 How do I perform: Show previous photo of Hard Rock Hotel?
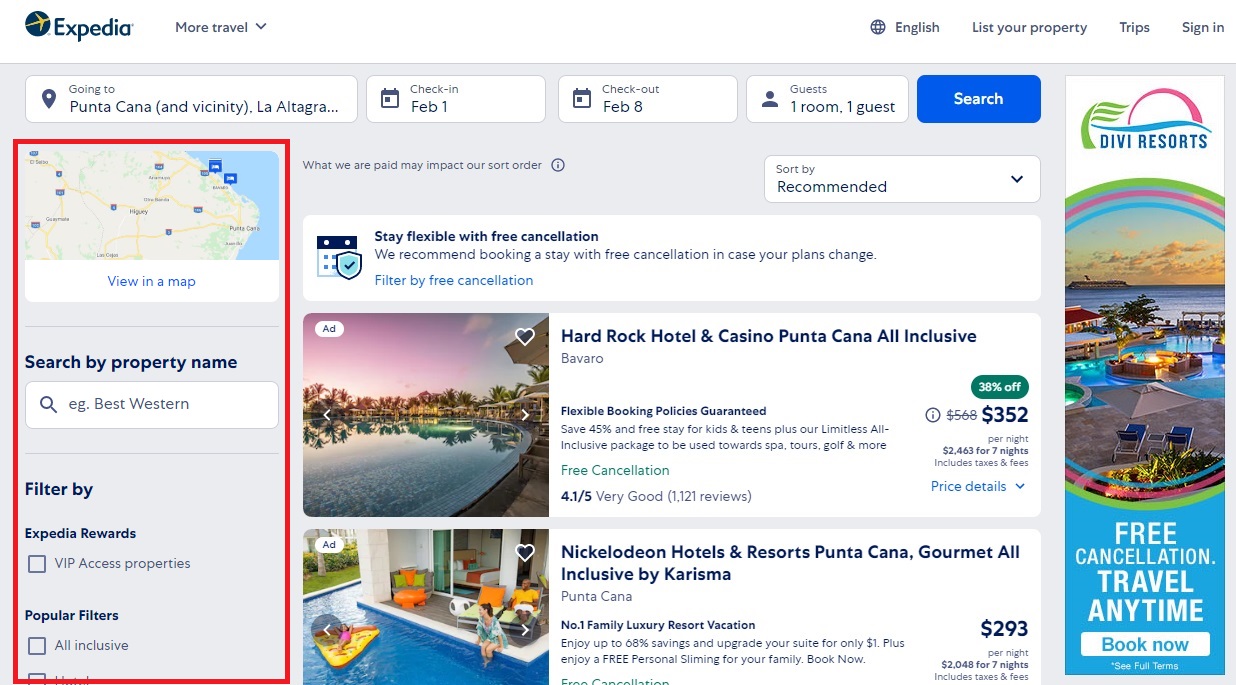click(326, 415)
